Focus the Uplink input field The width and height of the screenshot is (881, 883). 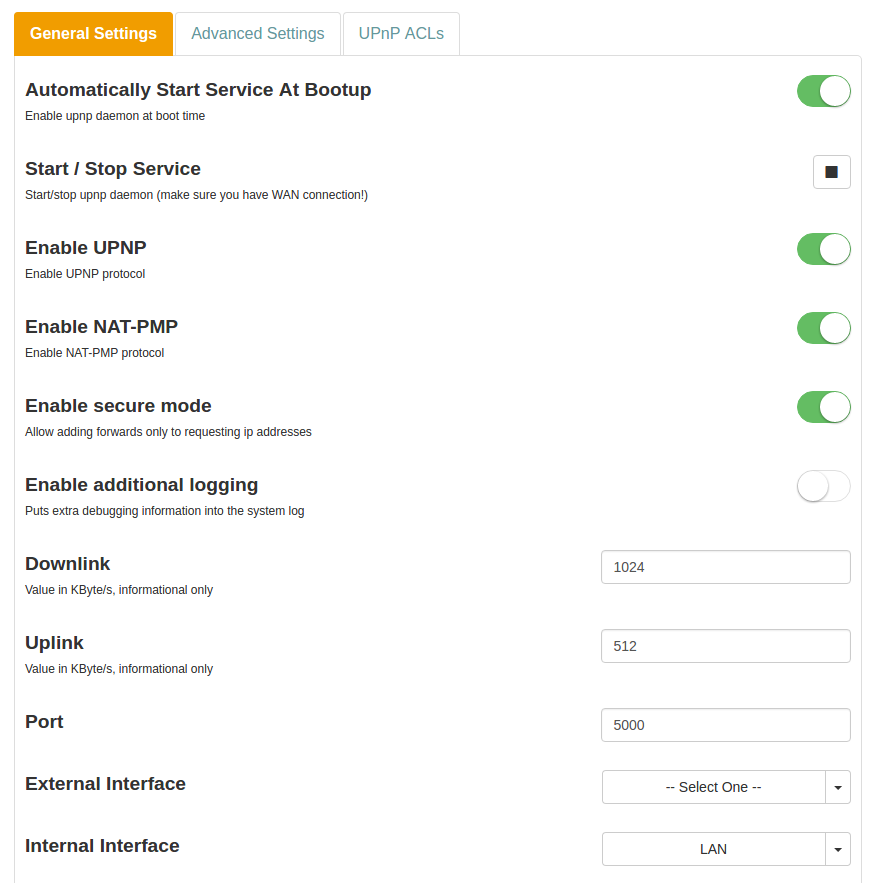tap(725, 646)
